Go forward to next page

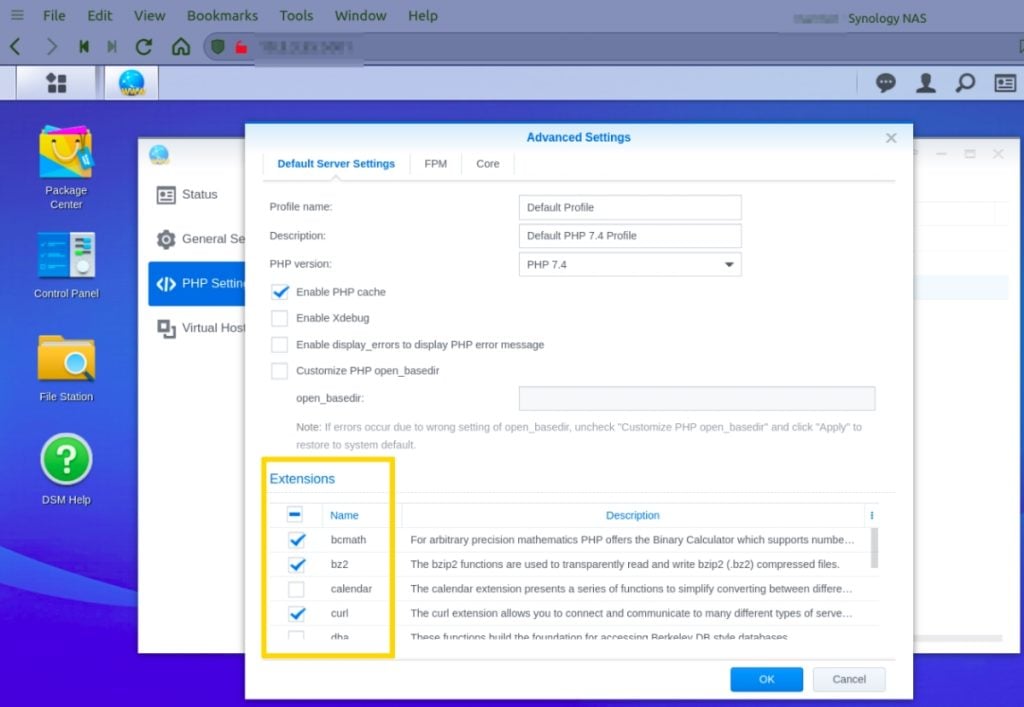(51, 46)
